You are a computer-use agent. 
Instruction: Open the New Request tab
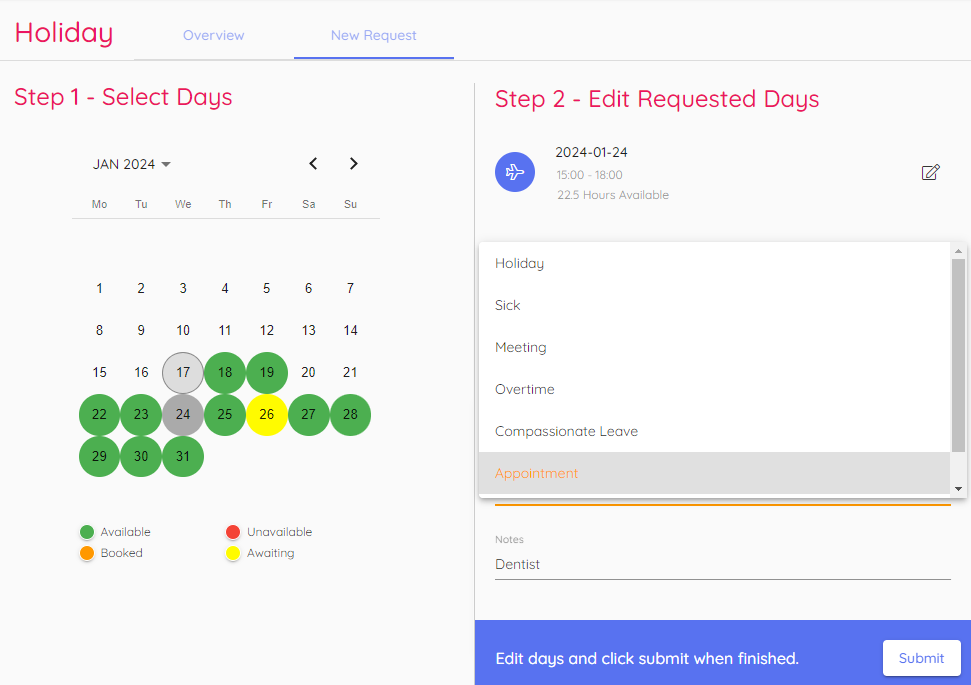374,35
